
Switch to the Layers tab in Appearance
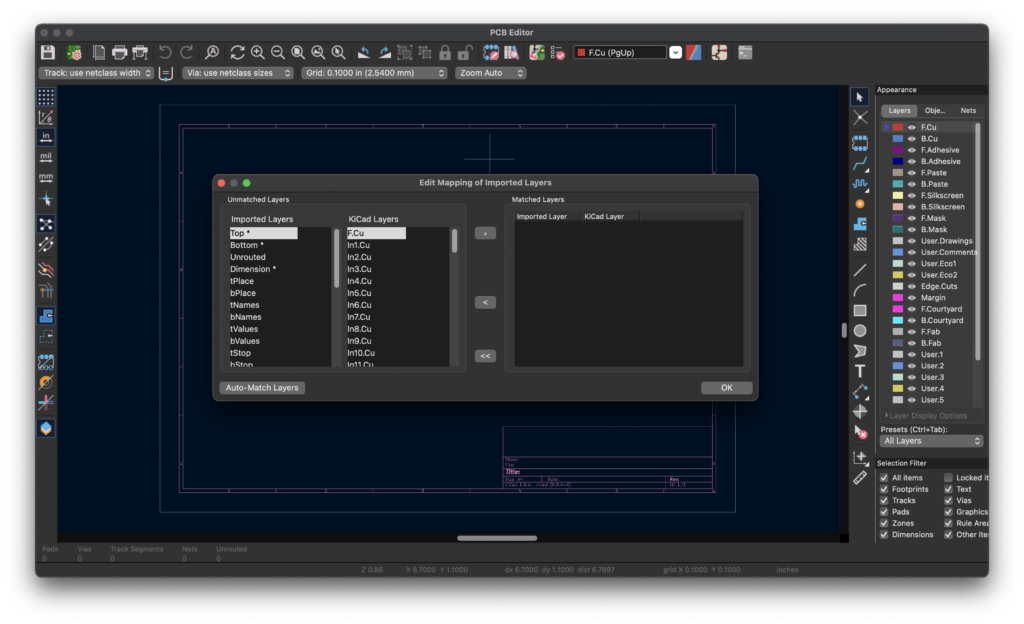[899, 110]
